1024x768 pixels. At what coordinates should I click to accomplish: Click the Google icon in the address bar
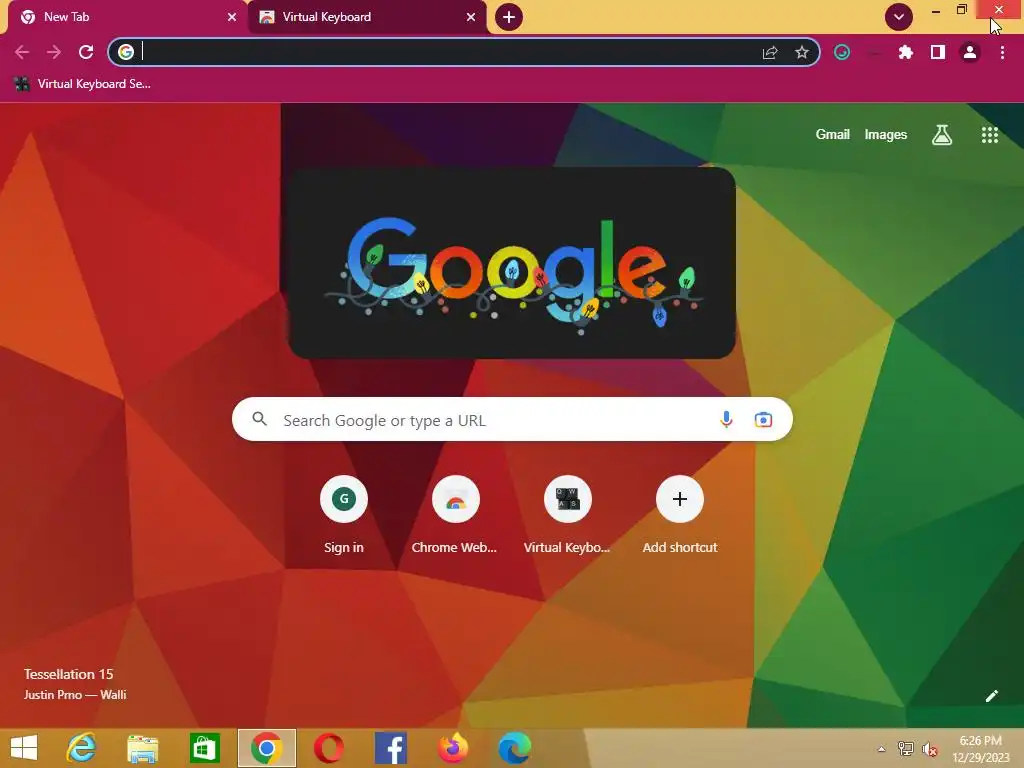pyautogui.click(x=126, y=52)
